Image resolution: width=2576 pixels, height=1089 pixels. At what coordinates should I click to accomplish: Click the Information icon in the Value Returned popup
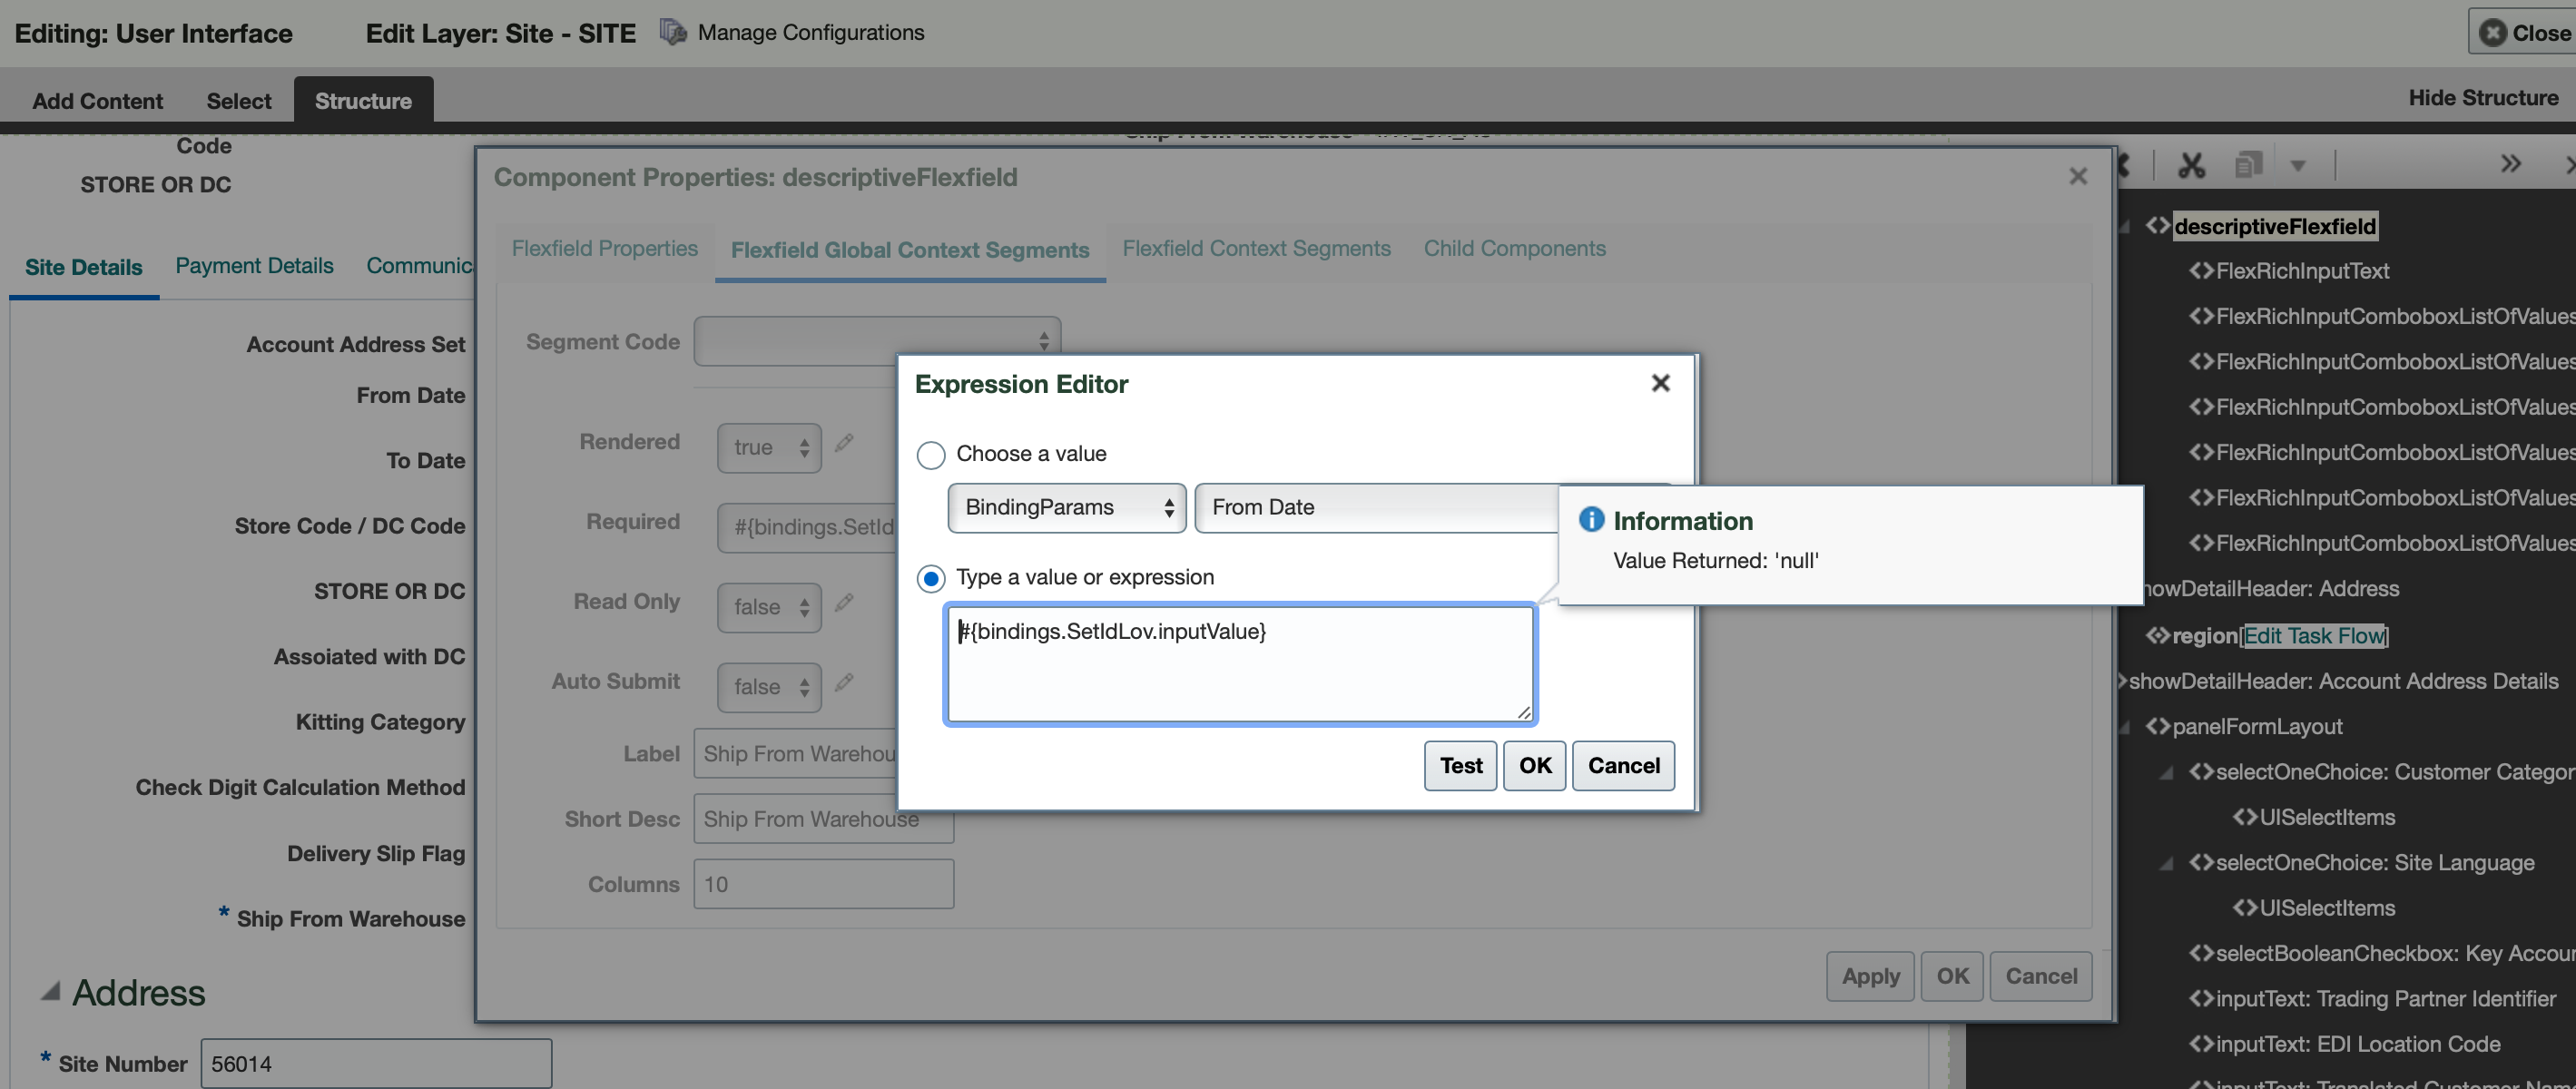[x=1591, y=519]
